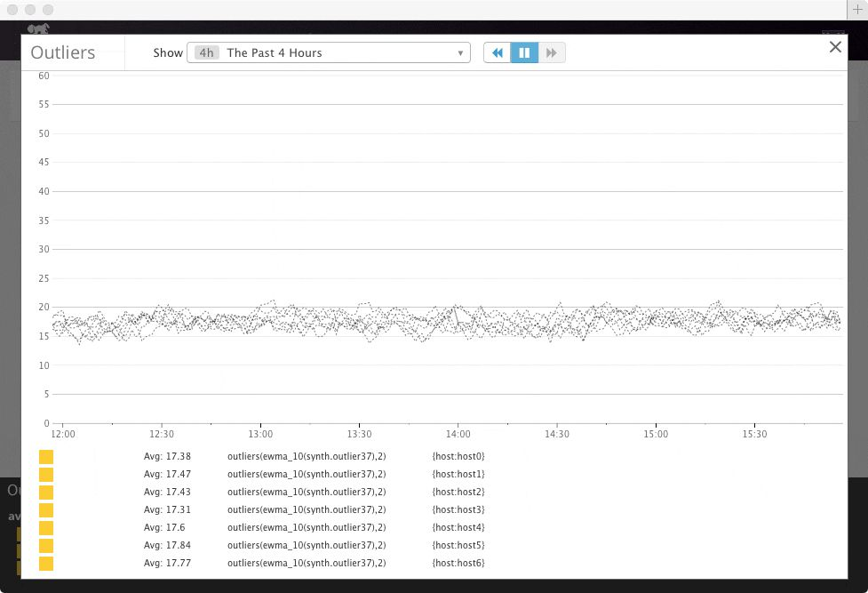Image resolution: width=868 pixels, height=593 pixels.
Task: Select the {host:host5} legend tag
Action: [x=458, y=546]
